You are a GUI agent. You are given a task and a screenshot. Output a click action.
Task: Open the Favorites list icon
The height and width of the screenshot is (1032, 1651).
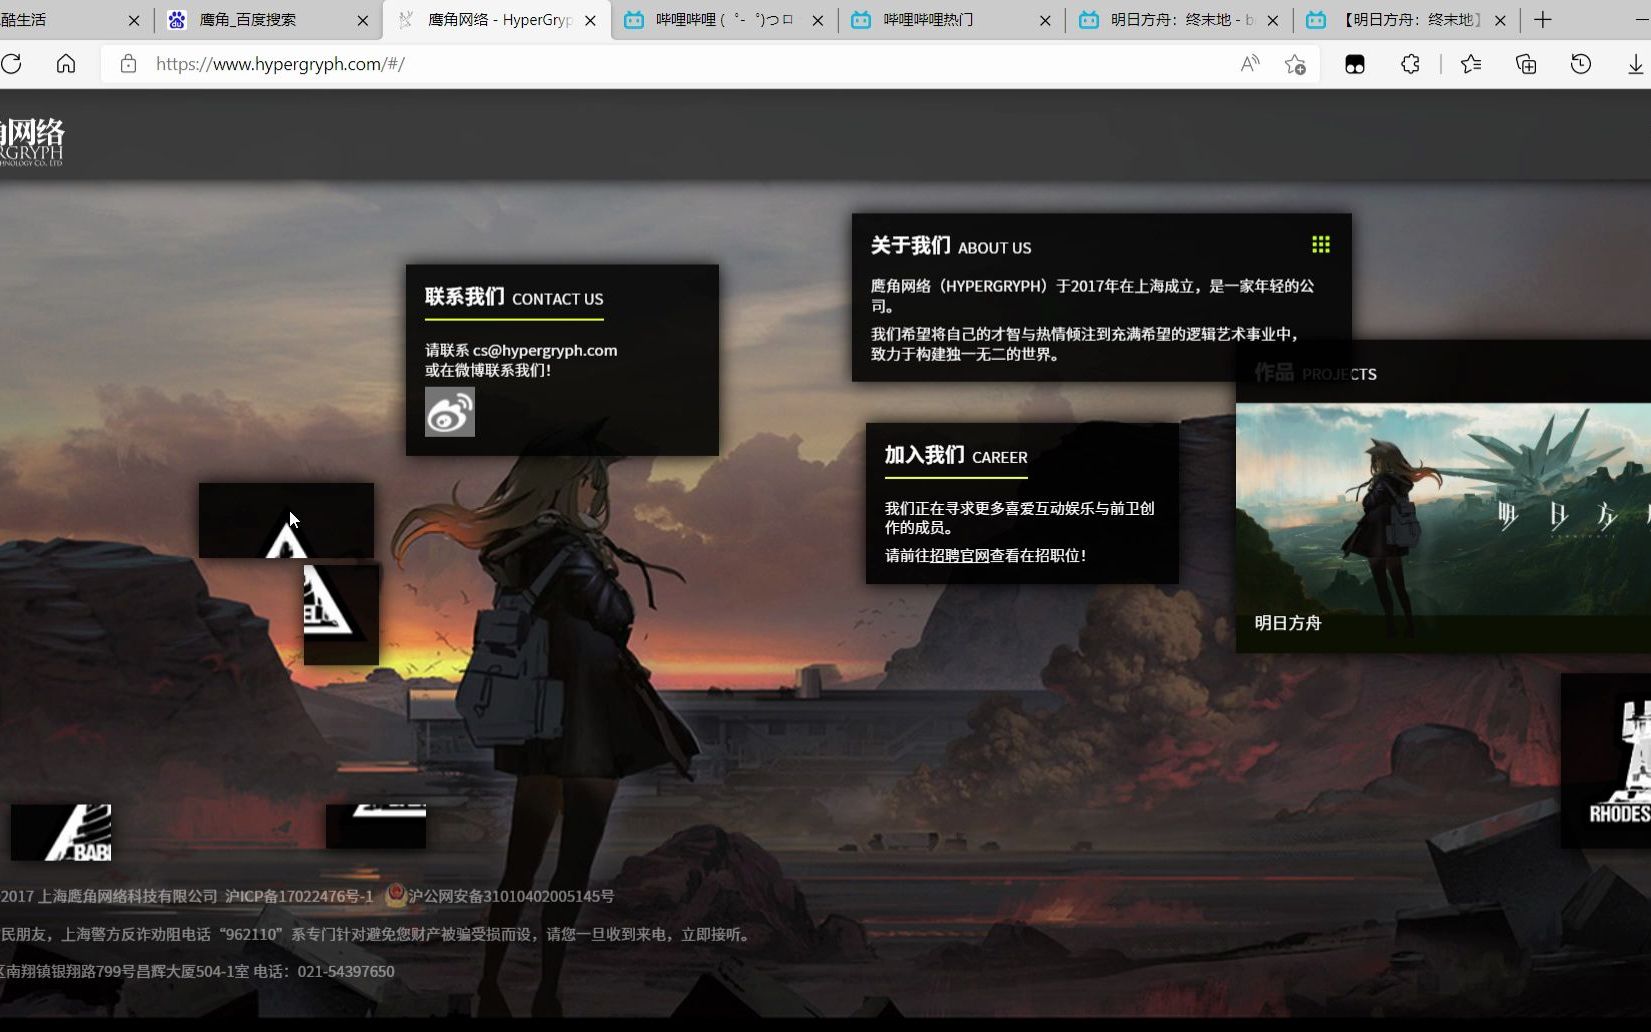pyautogui.click(x=1471, y=64)
